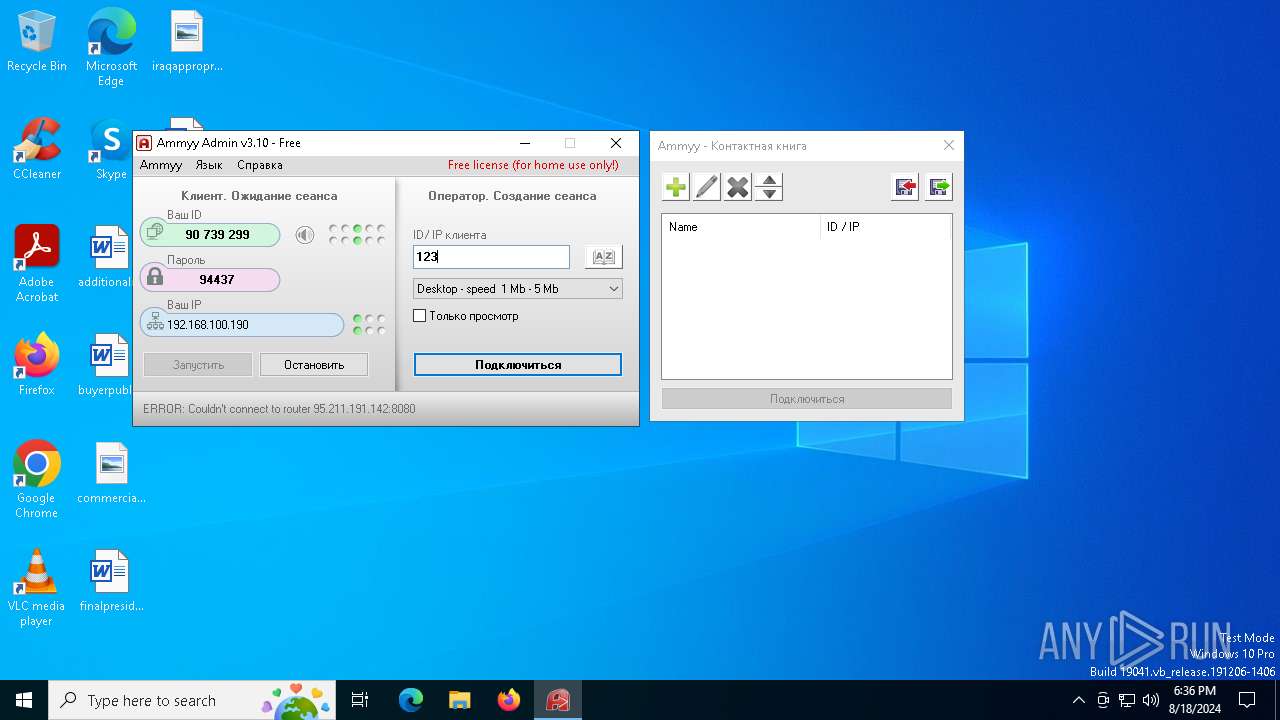Open the clock showing 6:36 PM
The image size is (1280, 720).
[1195, 700]
